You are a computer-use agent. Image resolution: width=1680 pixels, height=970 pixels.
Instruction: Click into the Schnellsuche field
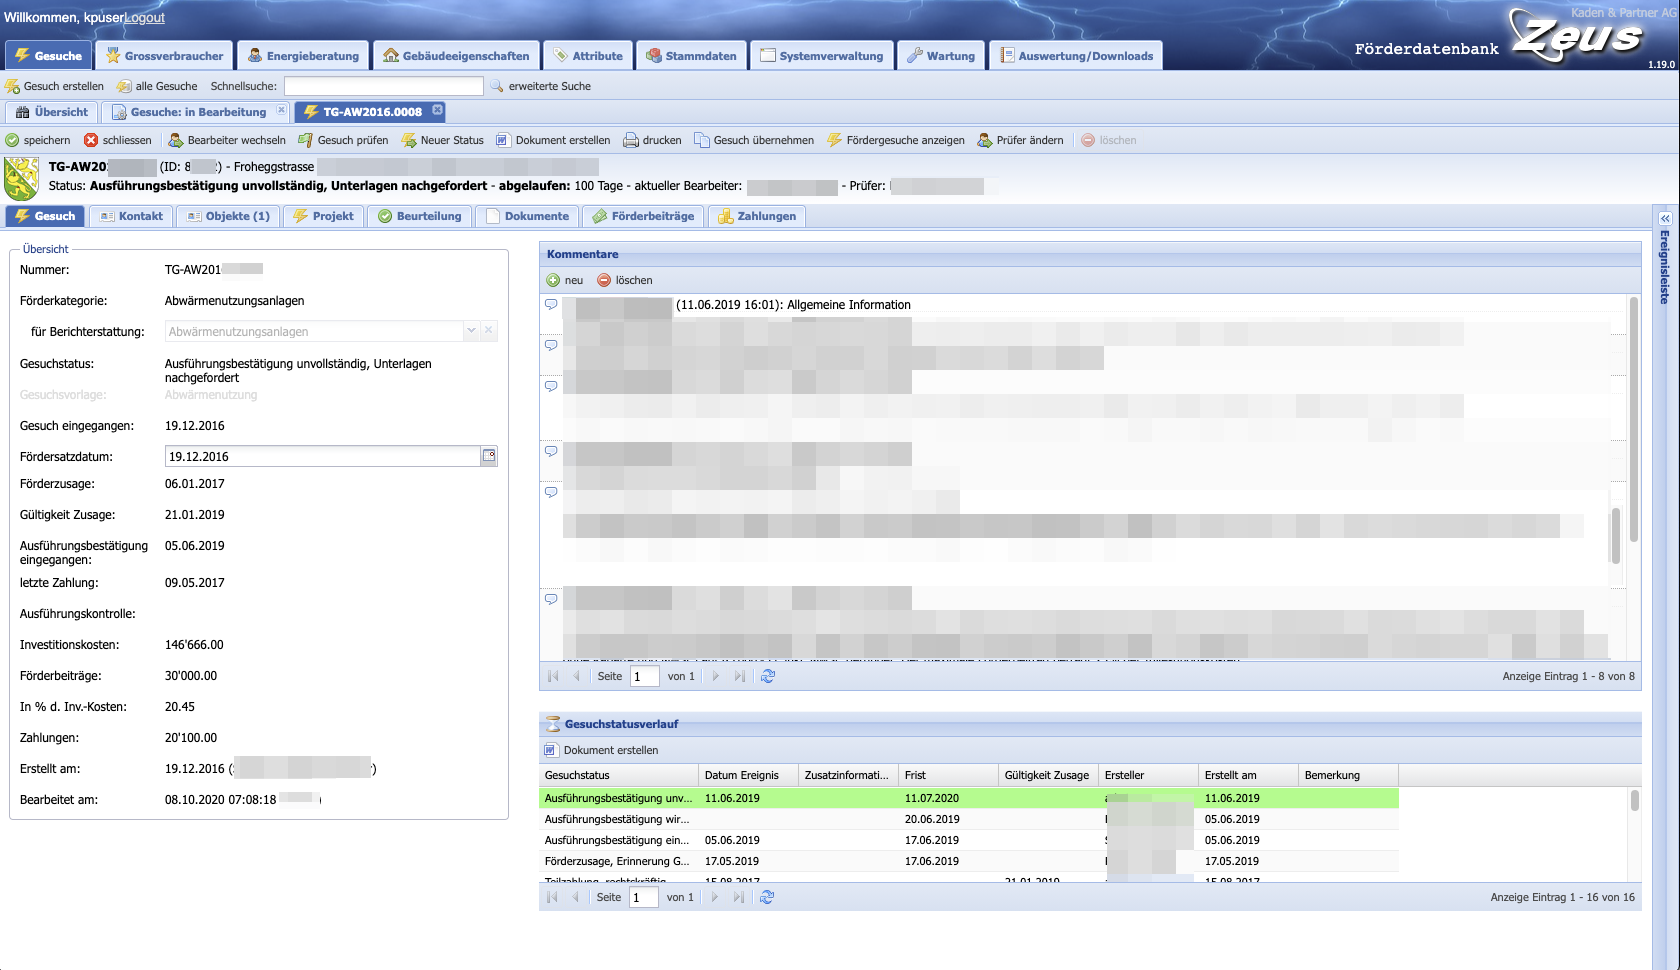384,86
